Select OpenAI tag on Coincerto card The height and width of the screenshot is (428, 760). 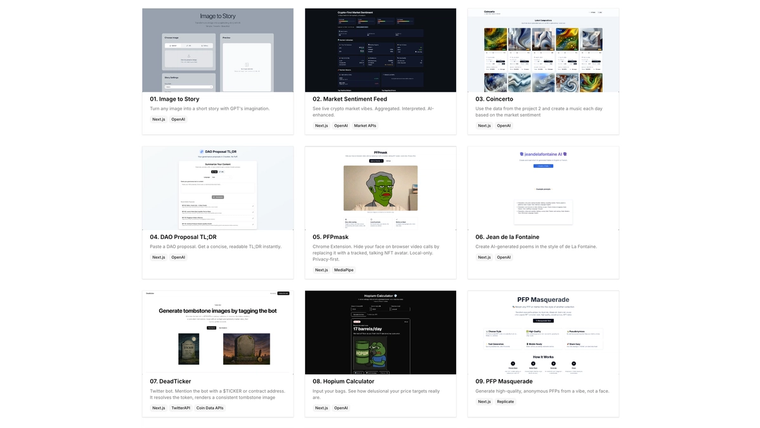[x=504, y=126]
